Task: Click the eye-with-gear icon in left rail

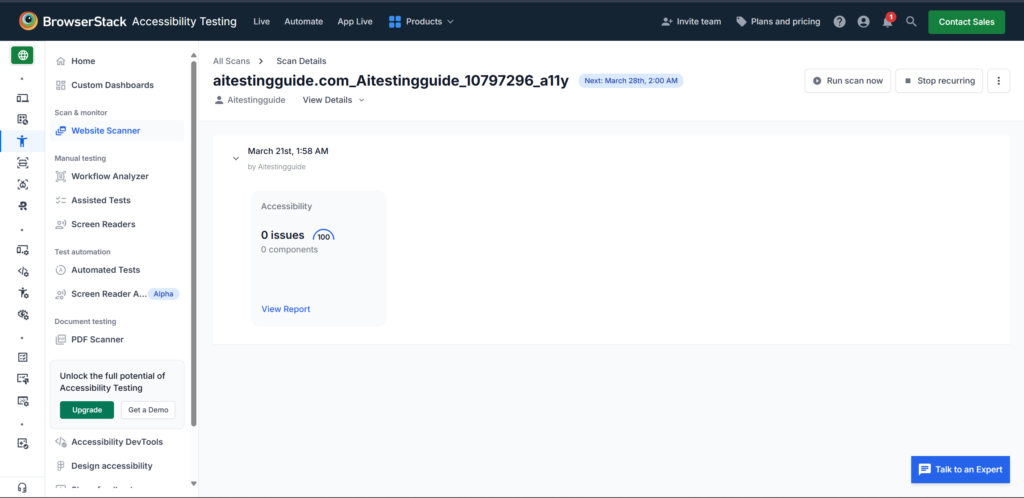Action: coord(23,315)
